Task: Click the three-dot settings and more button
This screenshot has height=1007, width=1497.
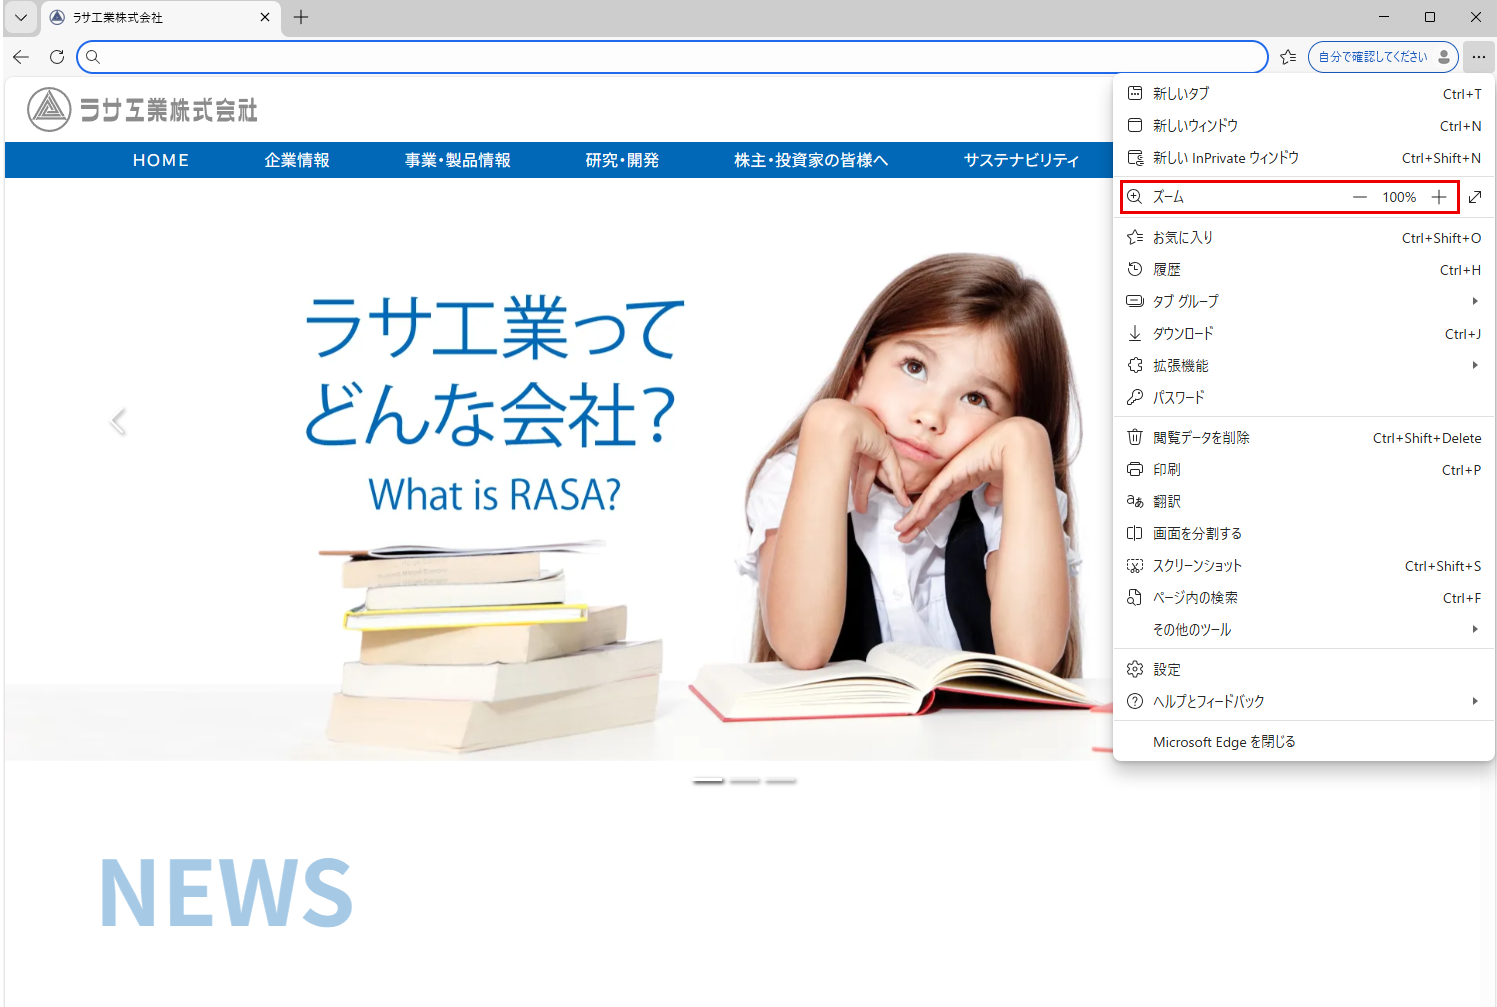Action: pyautogui.click(x=1478, y=57)
